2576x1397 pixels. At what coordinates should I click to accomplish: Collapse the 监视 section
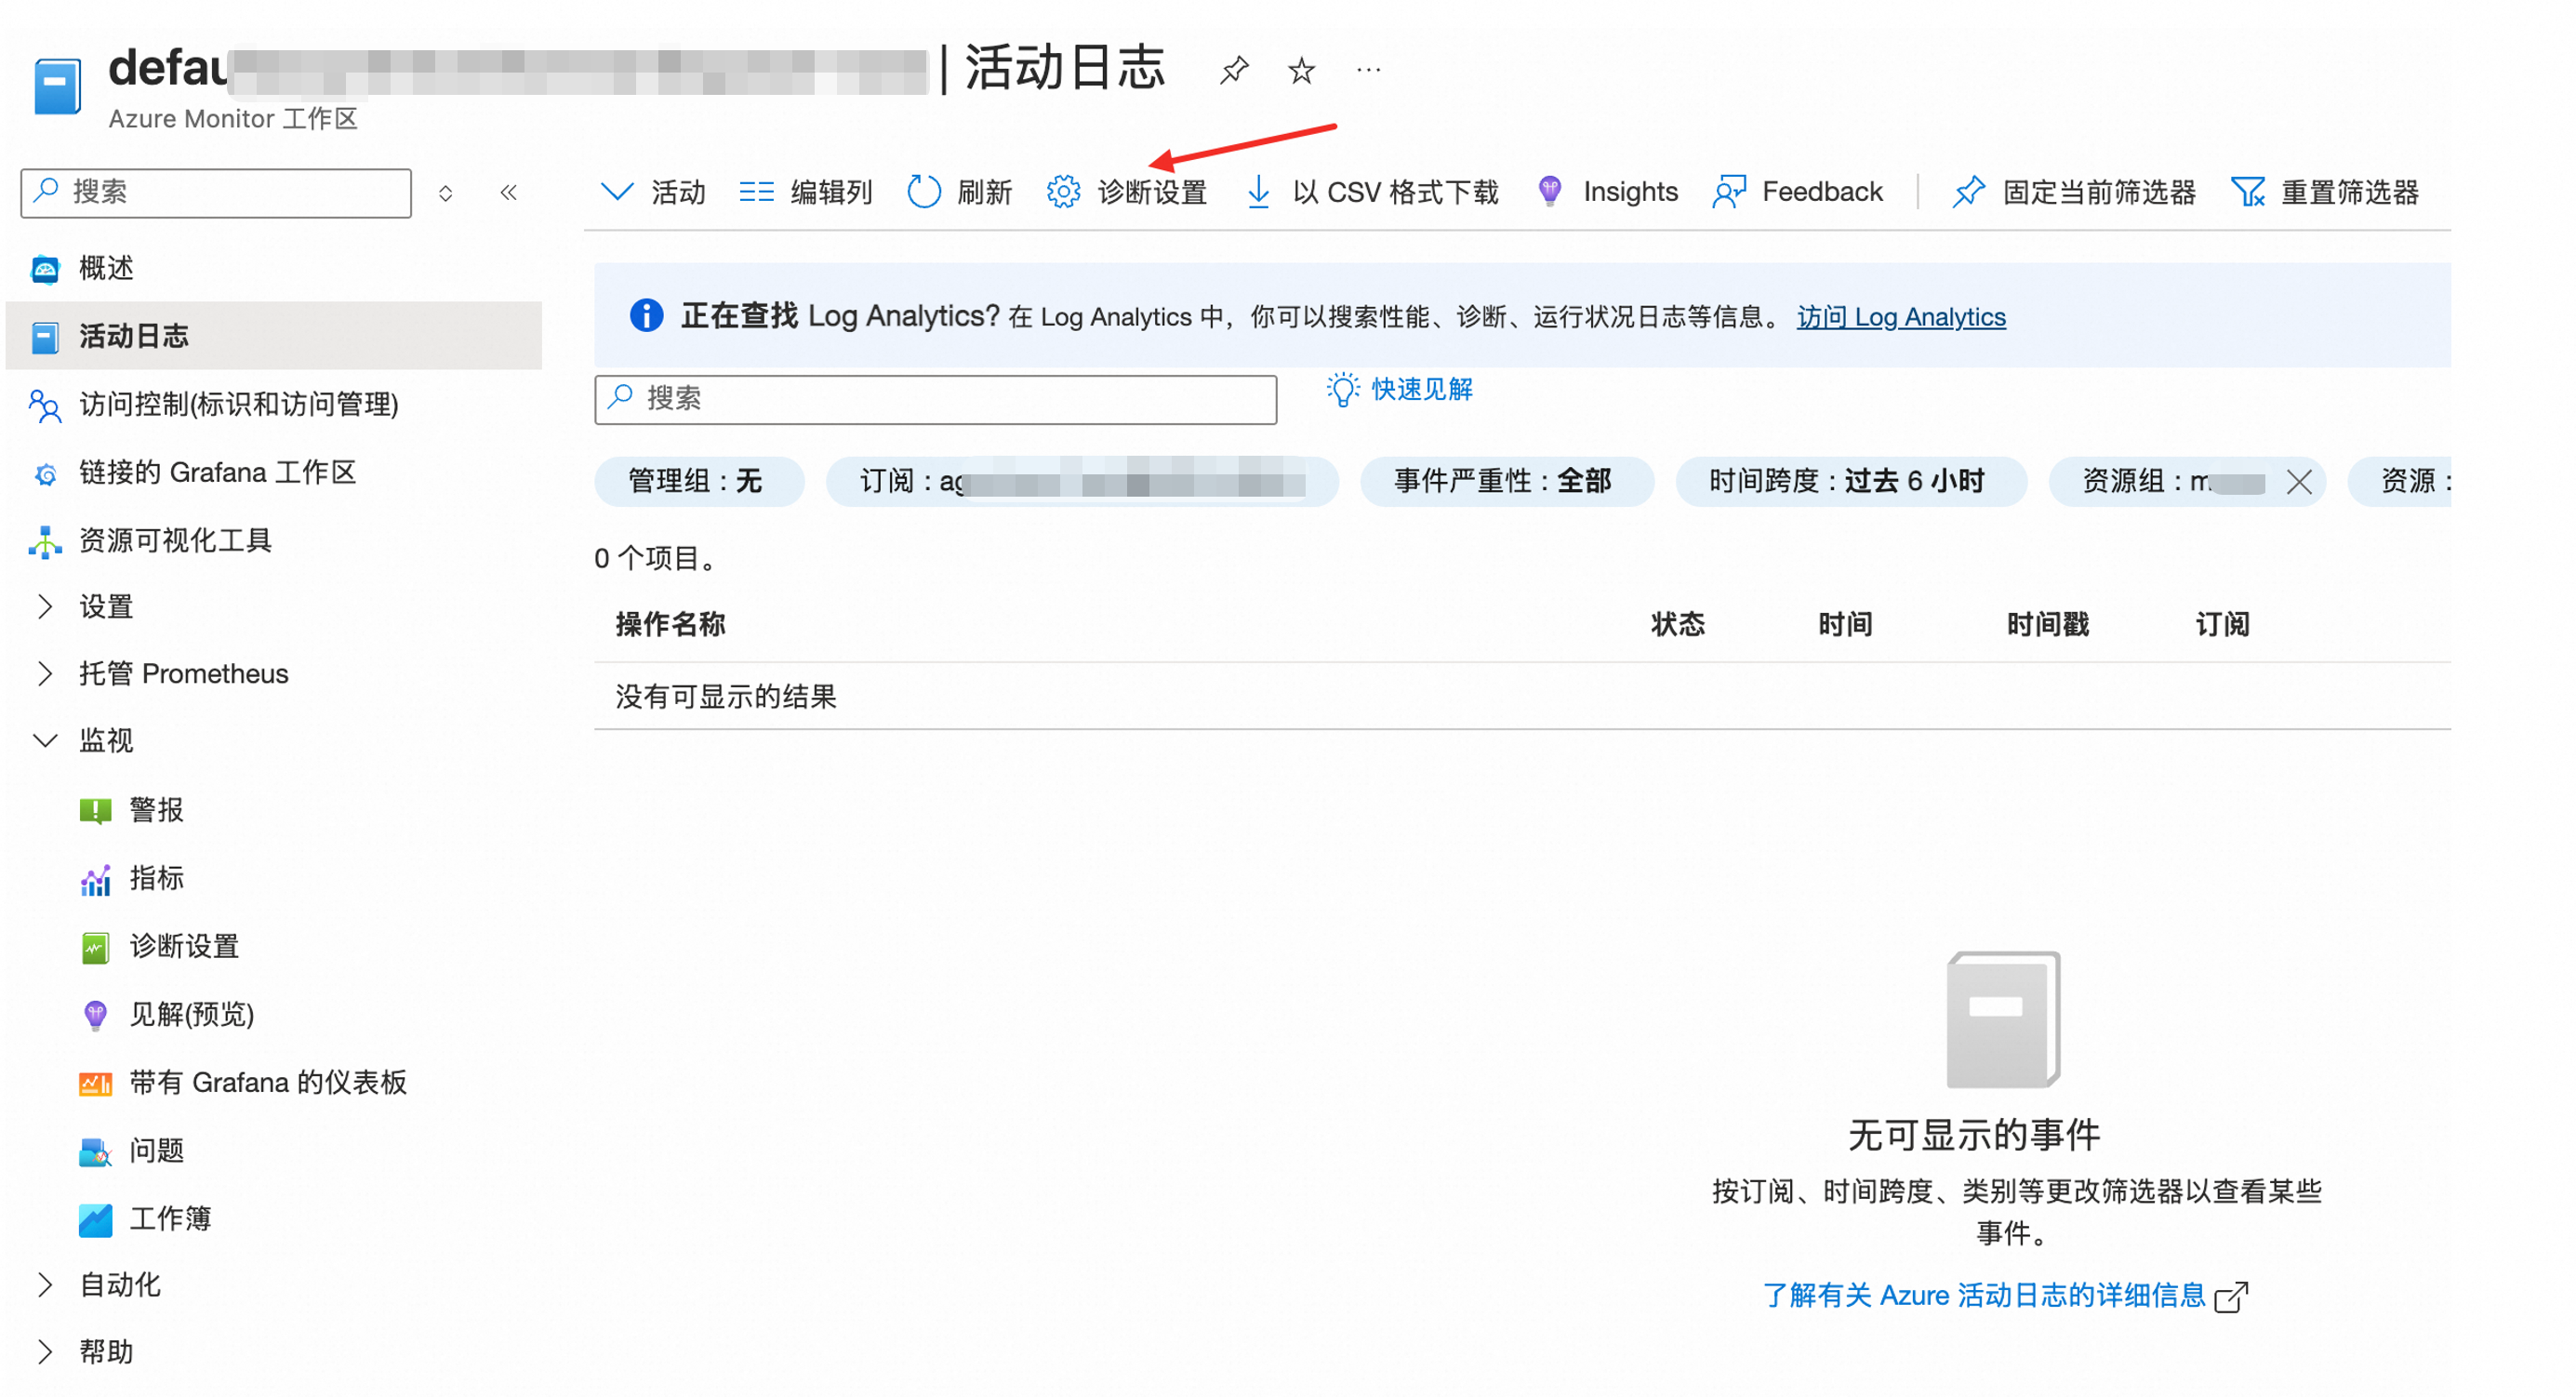coord(45,740)
